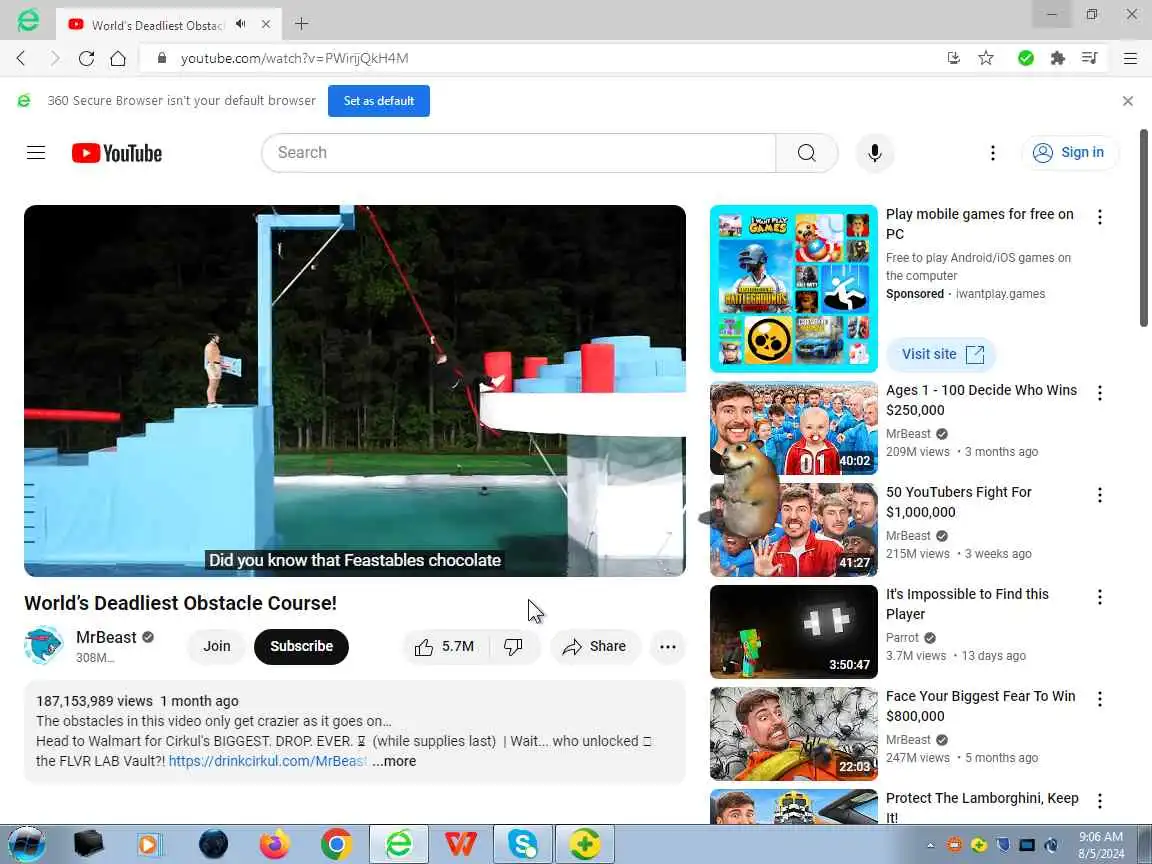1152x864 pixels.
Task: Open the media playlist toolbar icon
Action: (1090, 58)
